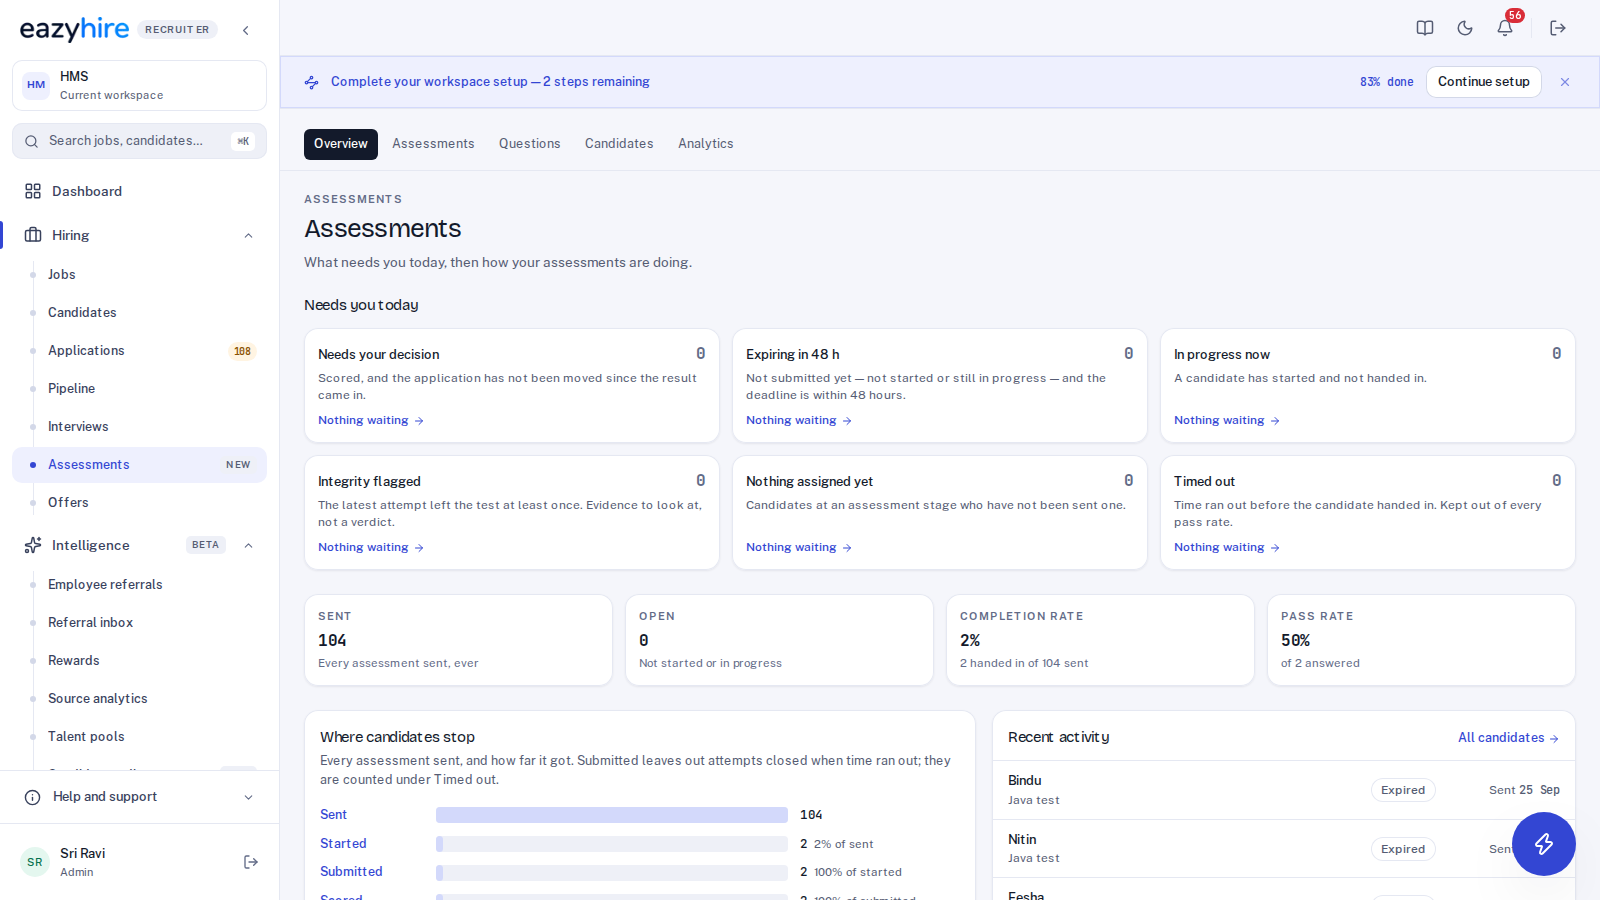Image resolution: width=1600 pixels, height=900 pixels.
Task: Open the floating lightning action button
Action: tap(1544, 844)
